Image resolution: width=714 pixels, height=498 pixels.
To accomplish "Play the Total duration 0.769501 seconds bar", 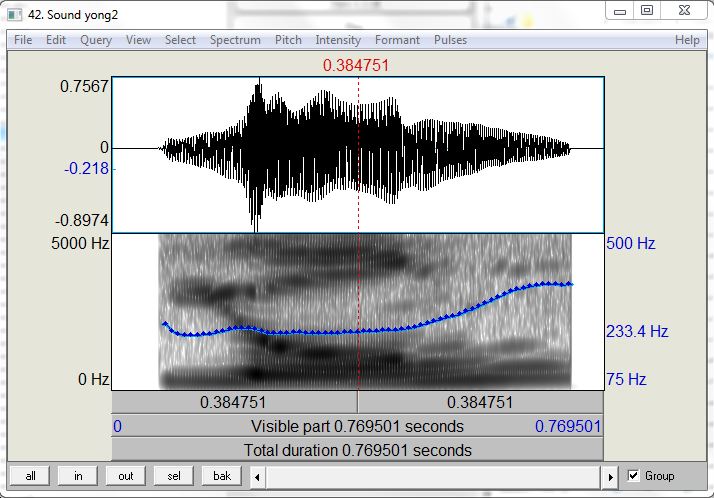I will pyautogui.click(x=357, y=450).
